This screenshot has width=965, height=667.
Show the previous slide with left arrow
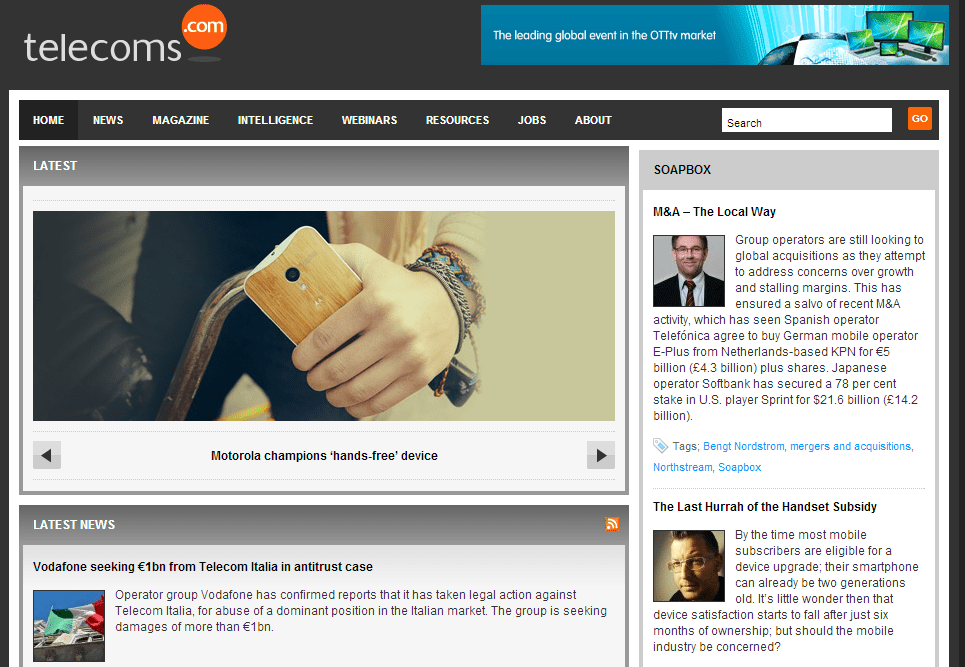coord(47,455)
